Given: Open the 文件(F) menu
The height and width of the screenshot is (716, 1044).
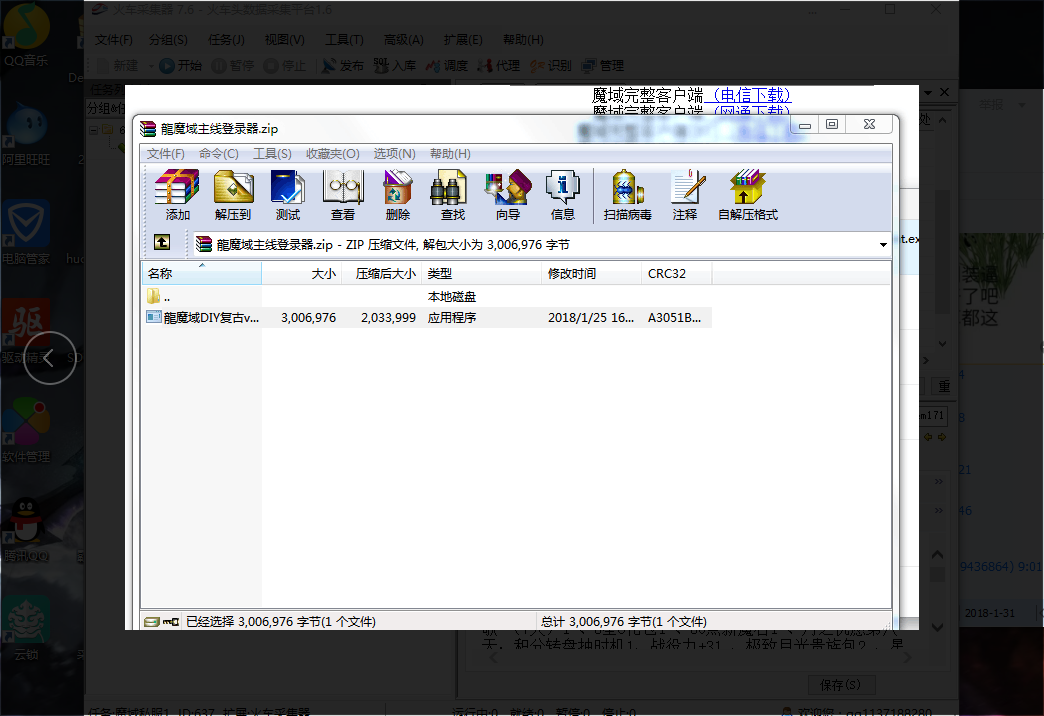Looking at the screenshot, I should point(166,154).
